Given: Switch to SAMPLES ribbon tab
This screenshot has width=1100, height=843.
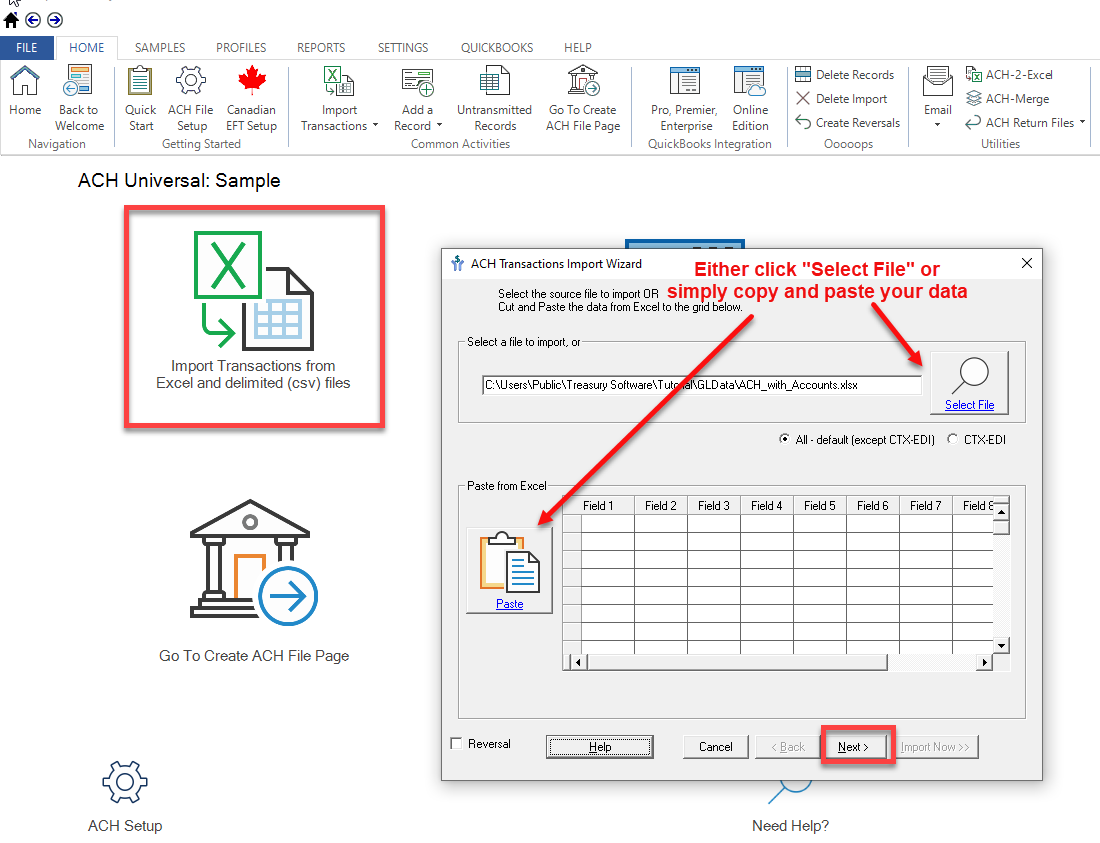Looking at the screenshot, I should click(160, 48).
